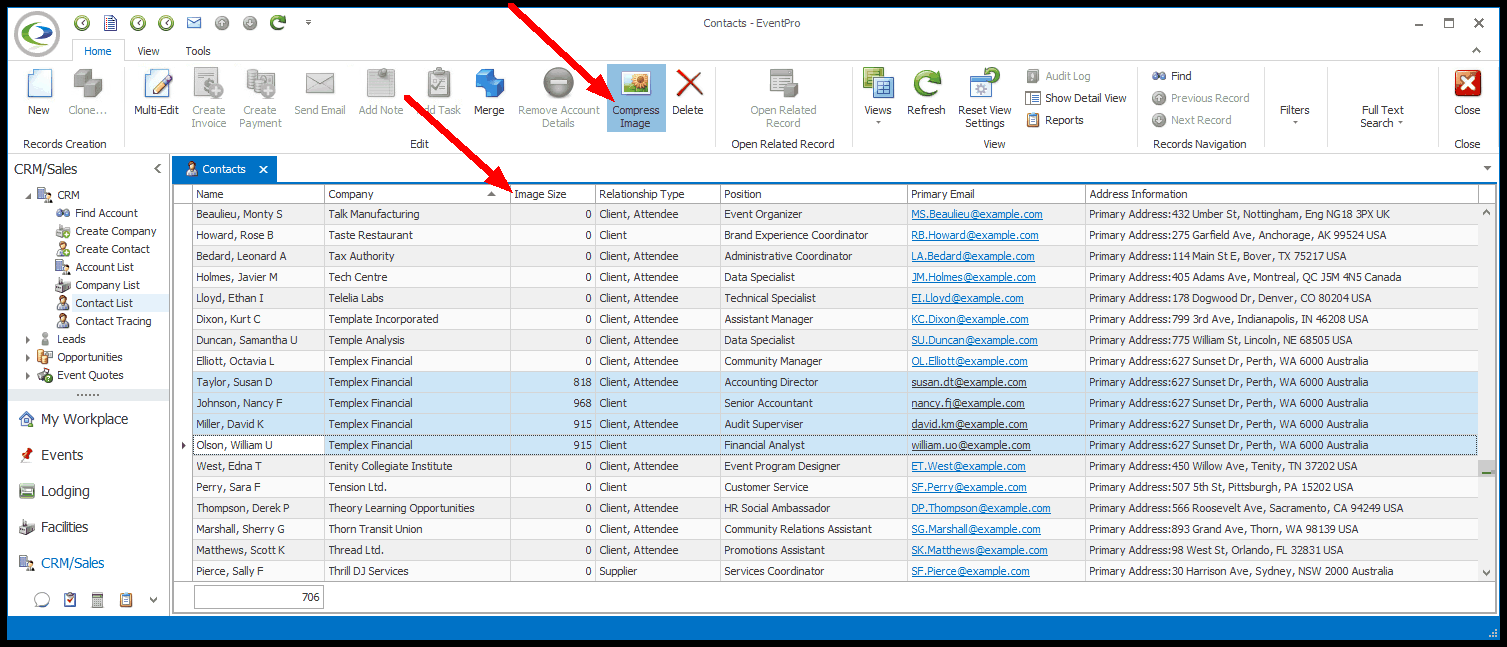Image resolution: width=1507 pixels, height=647 pixels.
Task: Click the green refresh arrow in quick access toolbar
Action: click(x=278, y=22)
